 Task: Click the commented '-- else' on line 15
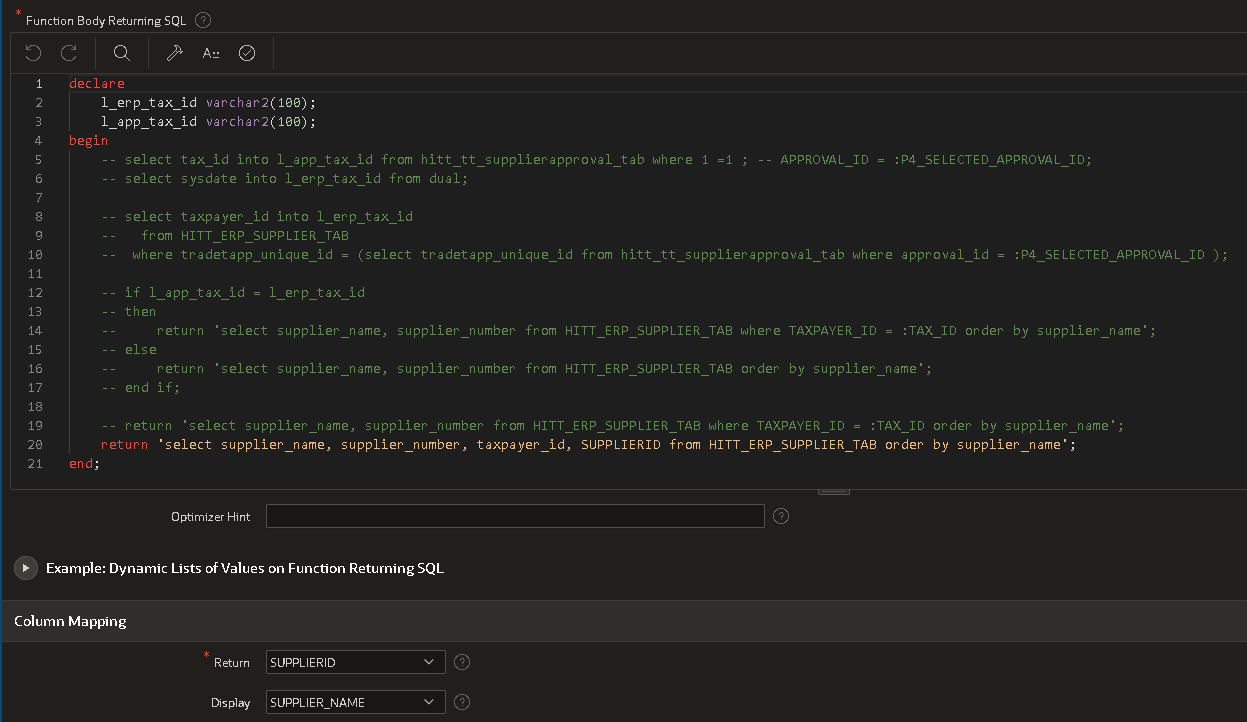[129, 349]
